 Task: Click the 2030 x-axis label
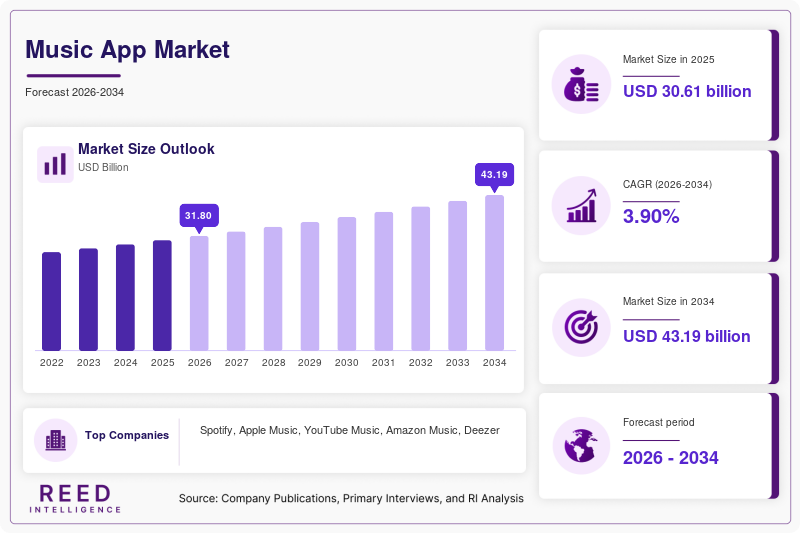(x=347, y=363)
